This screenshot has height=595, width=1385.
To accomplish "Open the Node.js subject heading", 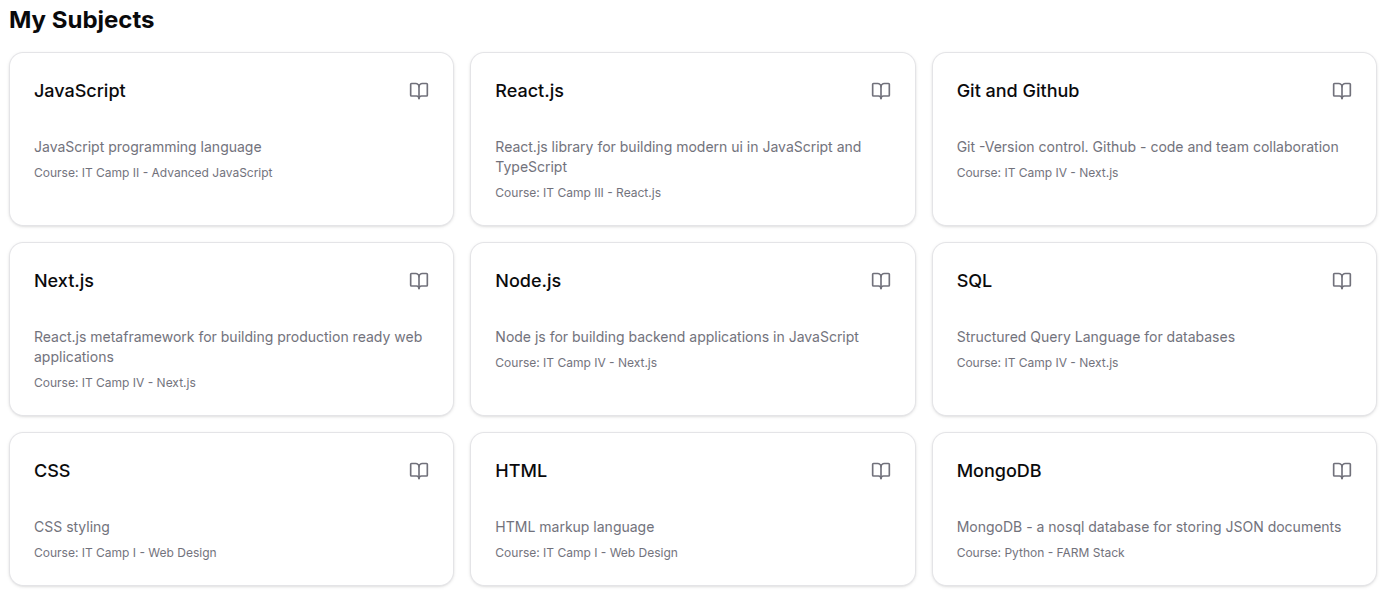I will [x=528, y=281].
